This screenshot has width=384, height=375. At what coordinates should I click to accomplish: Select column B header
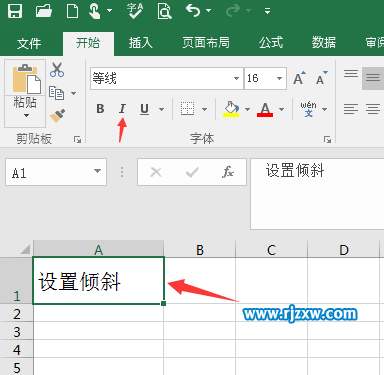point(200,249)
